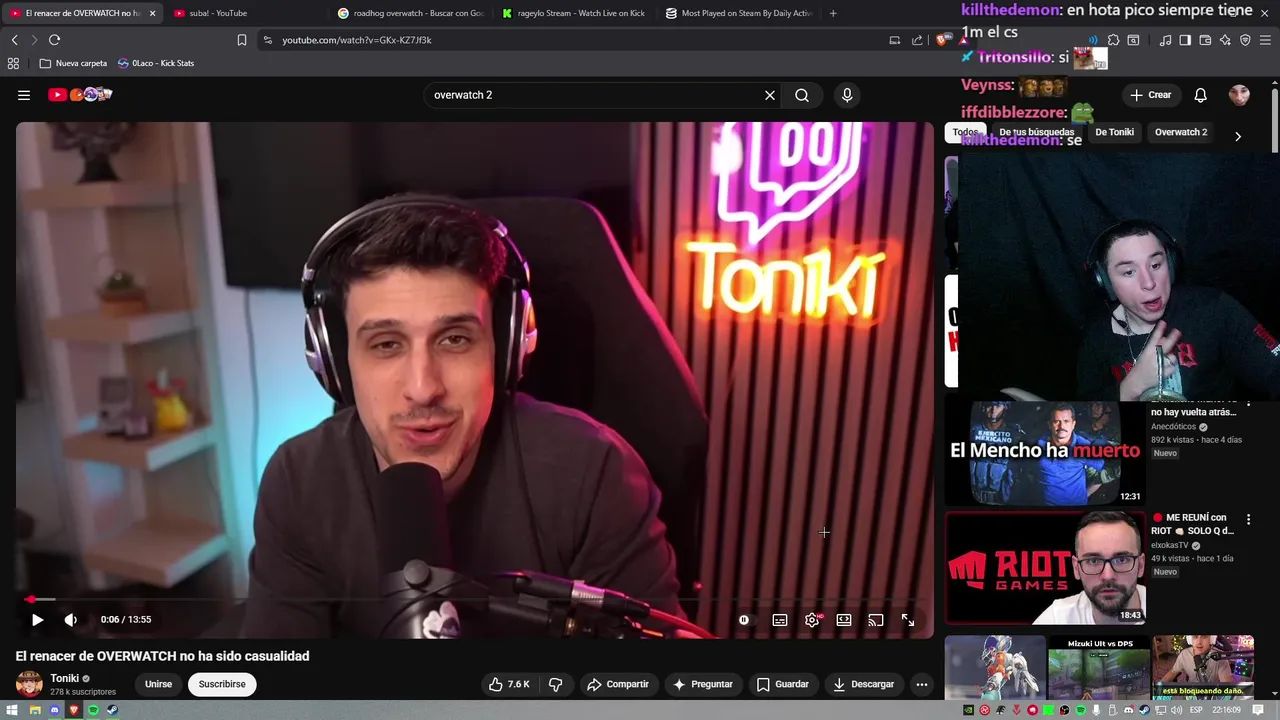
Task: Open the YouTube guide hamburger menu
Action: (x=24, y=95)
